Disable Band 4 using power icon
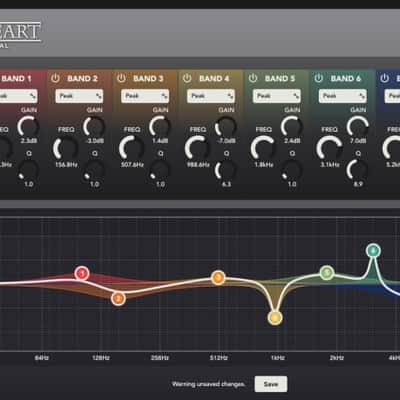This screenshot has height=400, width=400. (x=187, y=78)
